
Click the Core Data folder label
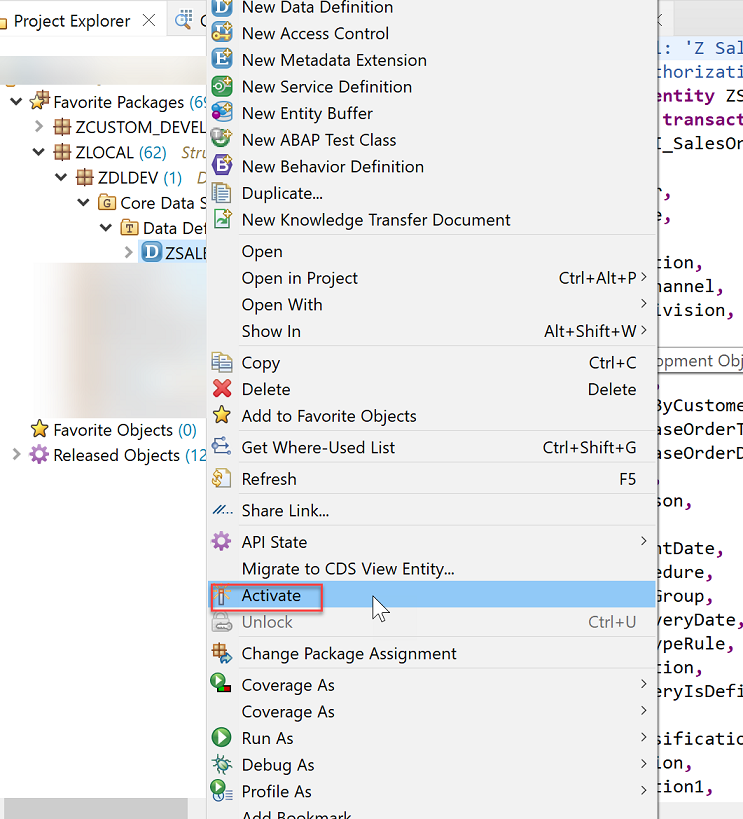click(163, 203)
